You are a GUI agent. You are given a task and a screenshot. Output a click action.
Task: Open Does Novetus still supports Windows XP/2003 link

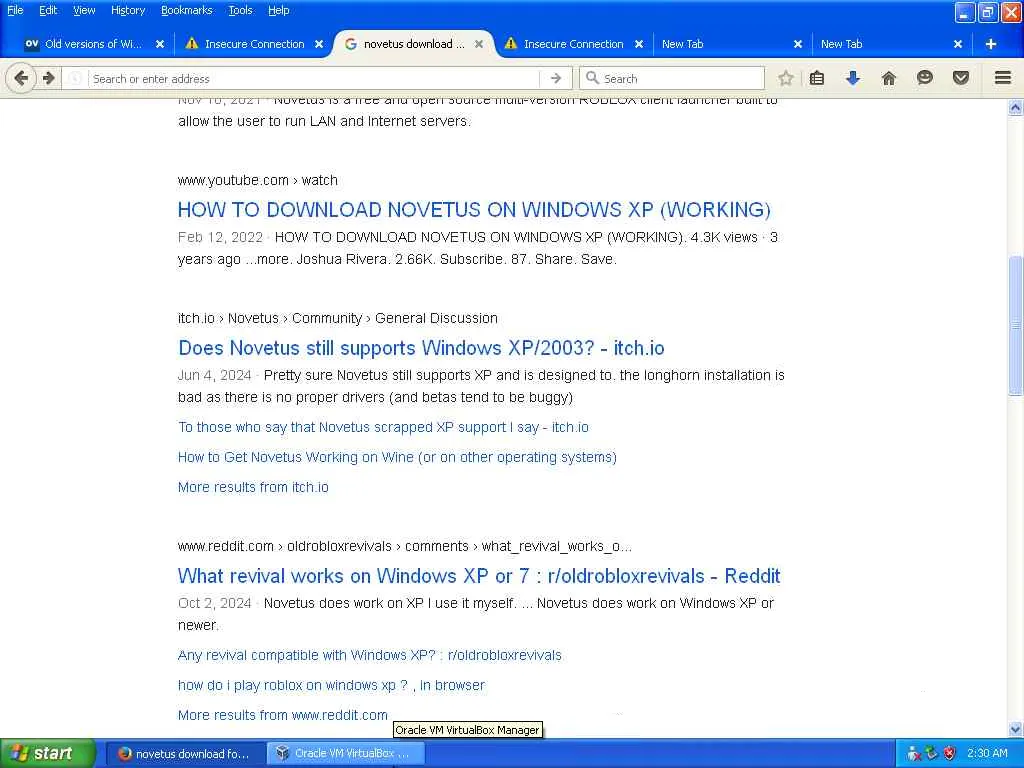coord(421,348)
